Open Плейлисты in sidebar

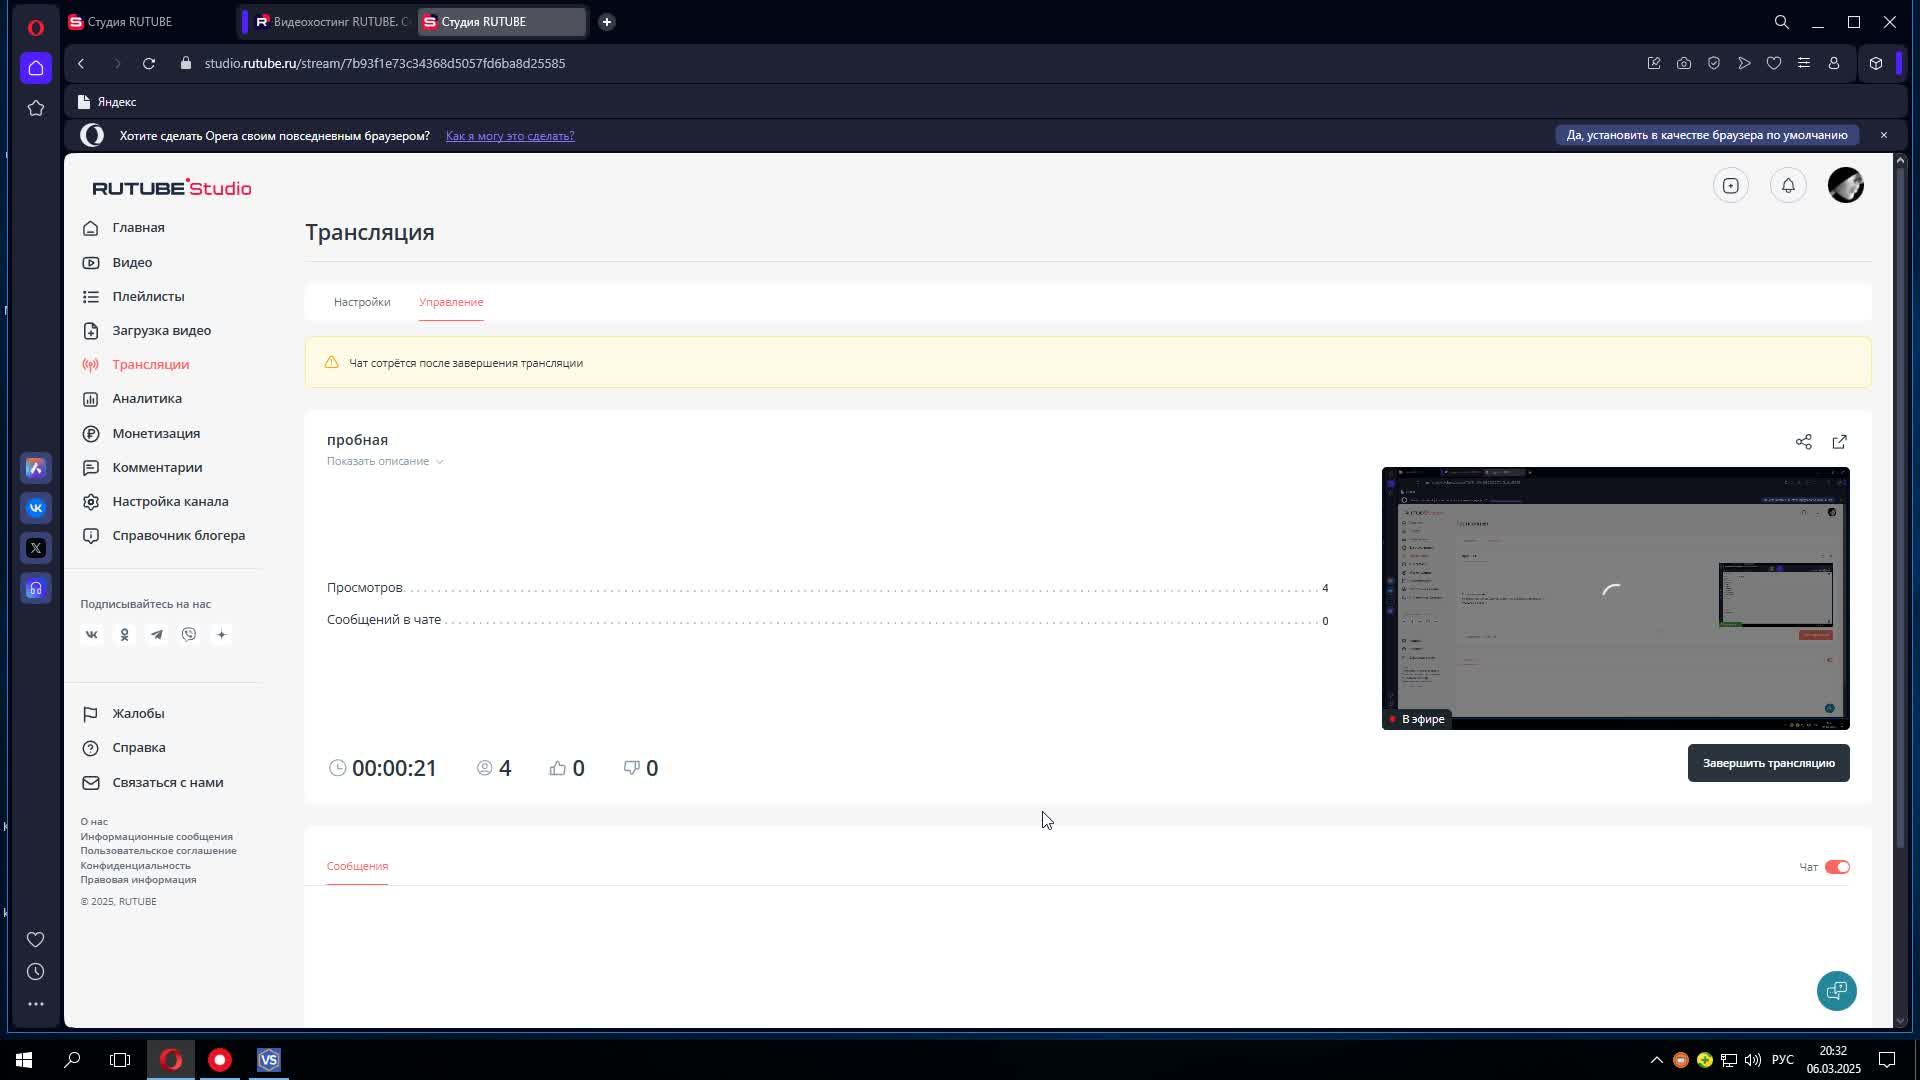[x=148, y=296]
